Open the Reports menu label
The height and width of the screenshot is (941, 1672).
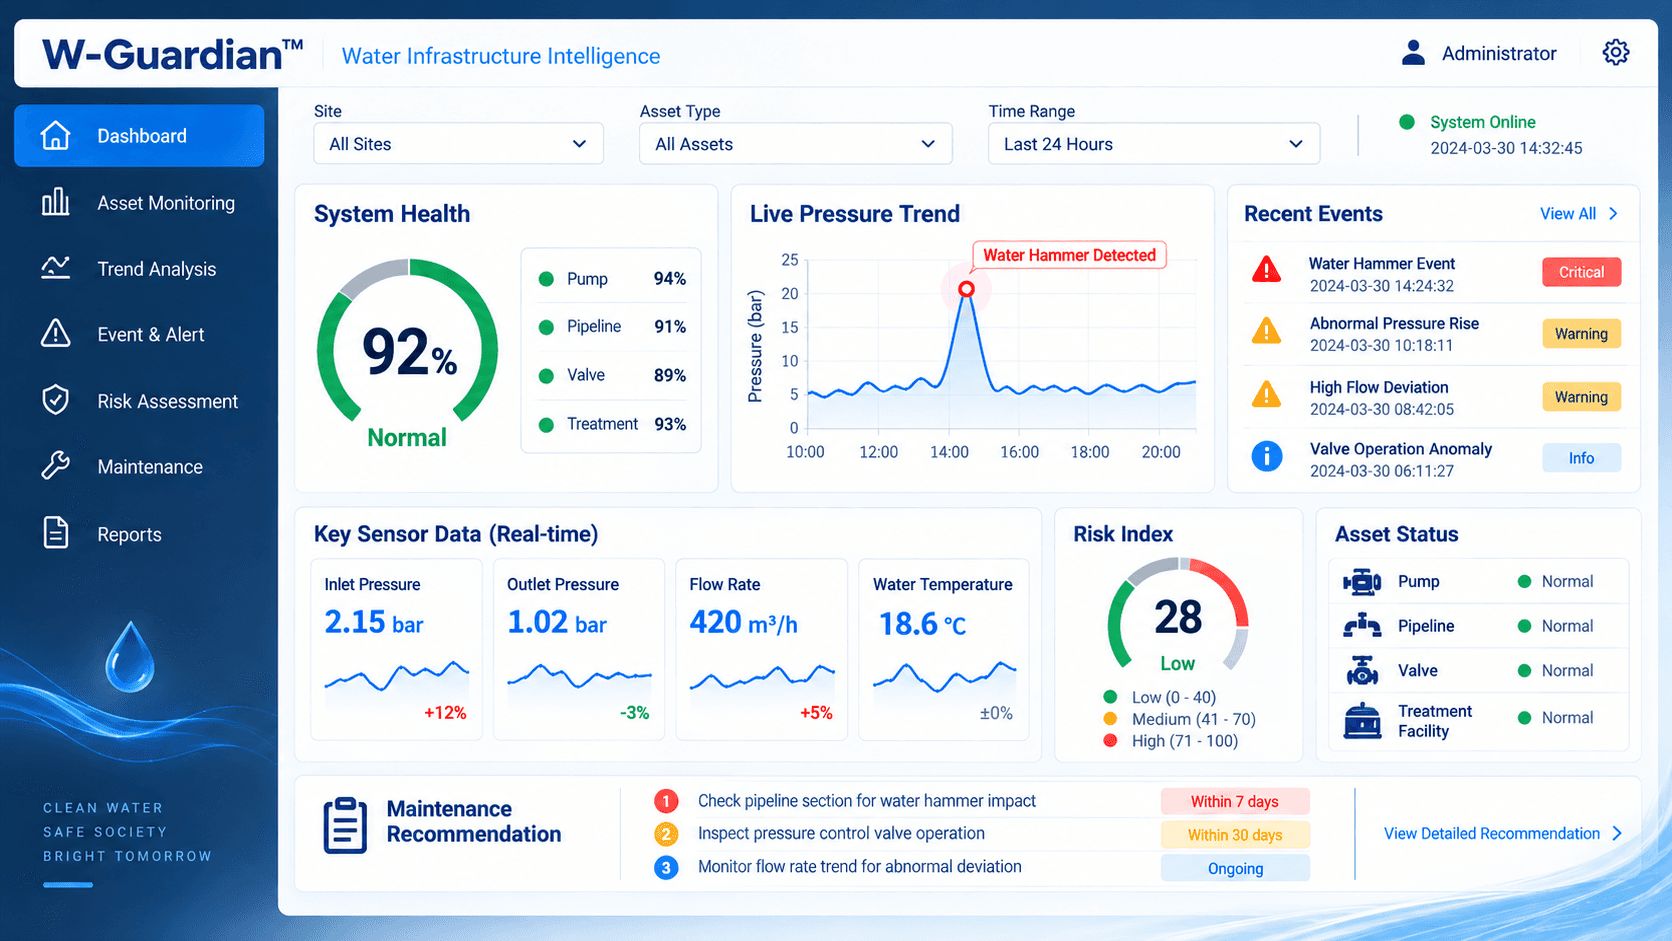click(x=129, y=534)
